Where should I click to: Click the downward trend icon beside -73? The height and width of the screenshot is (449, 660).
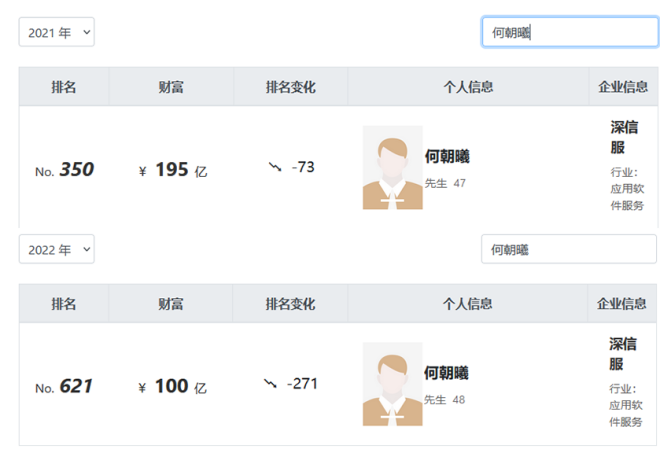point(275,167)
